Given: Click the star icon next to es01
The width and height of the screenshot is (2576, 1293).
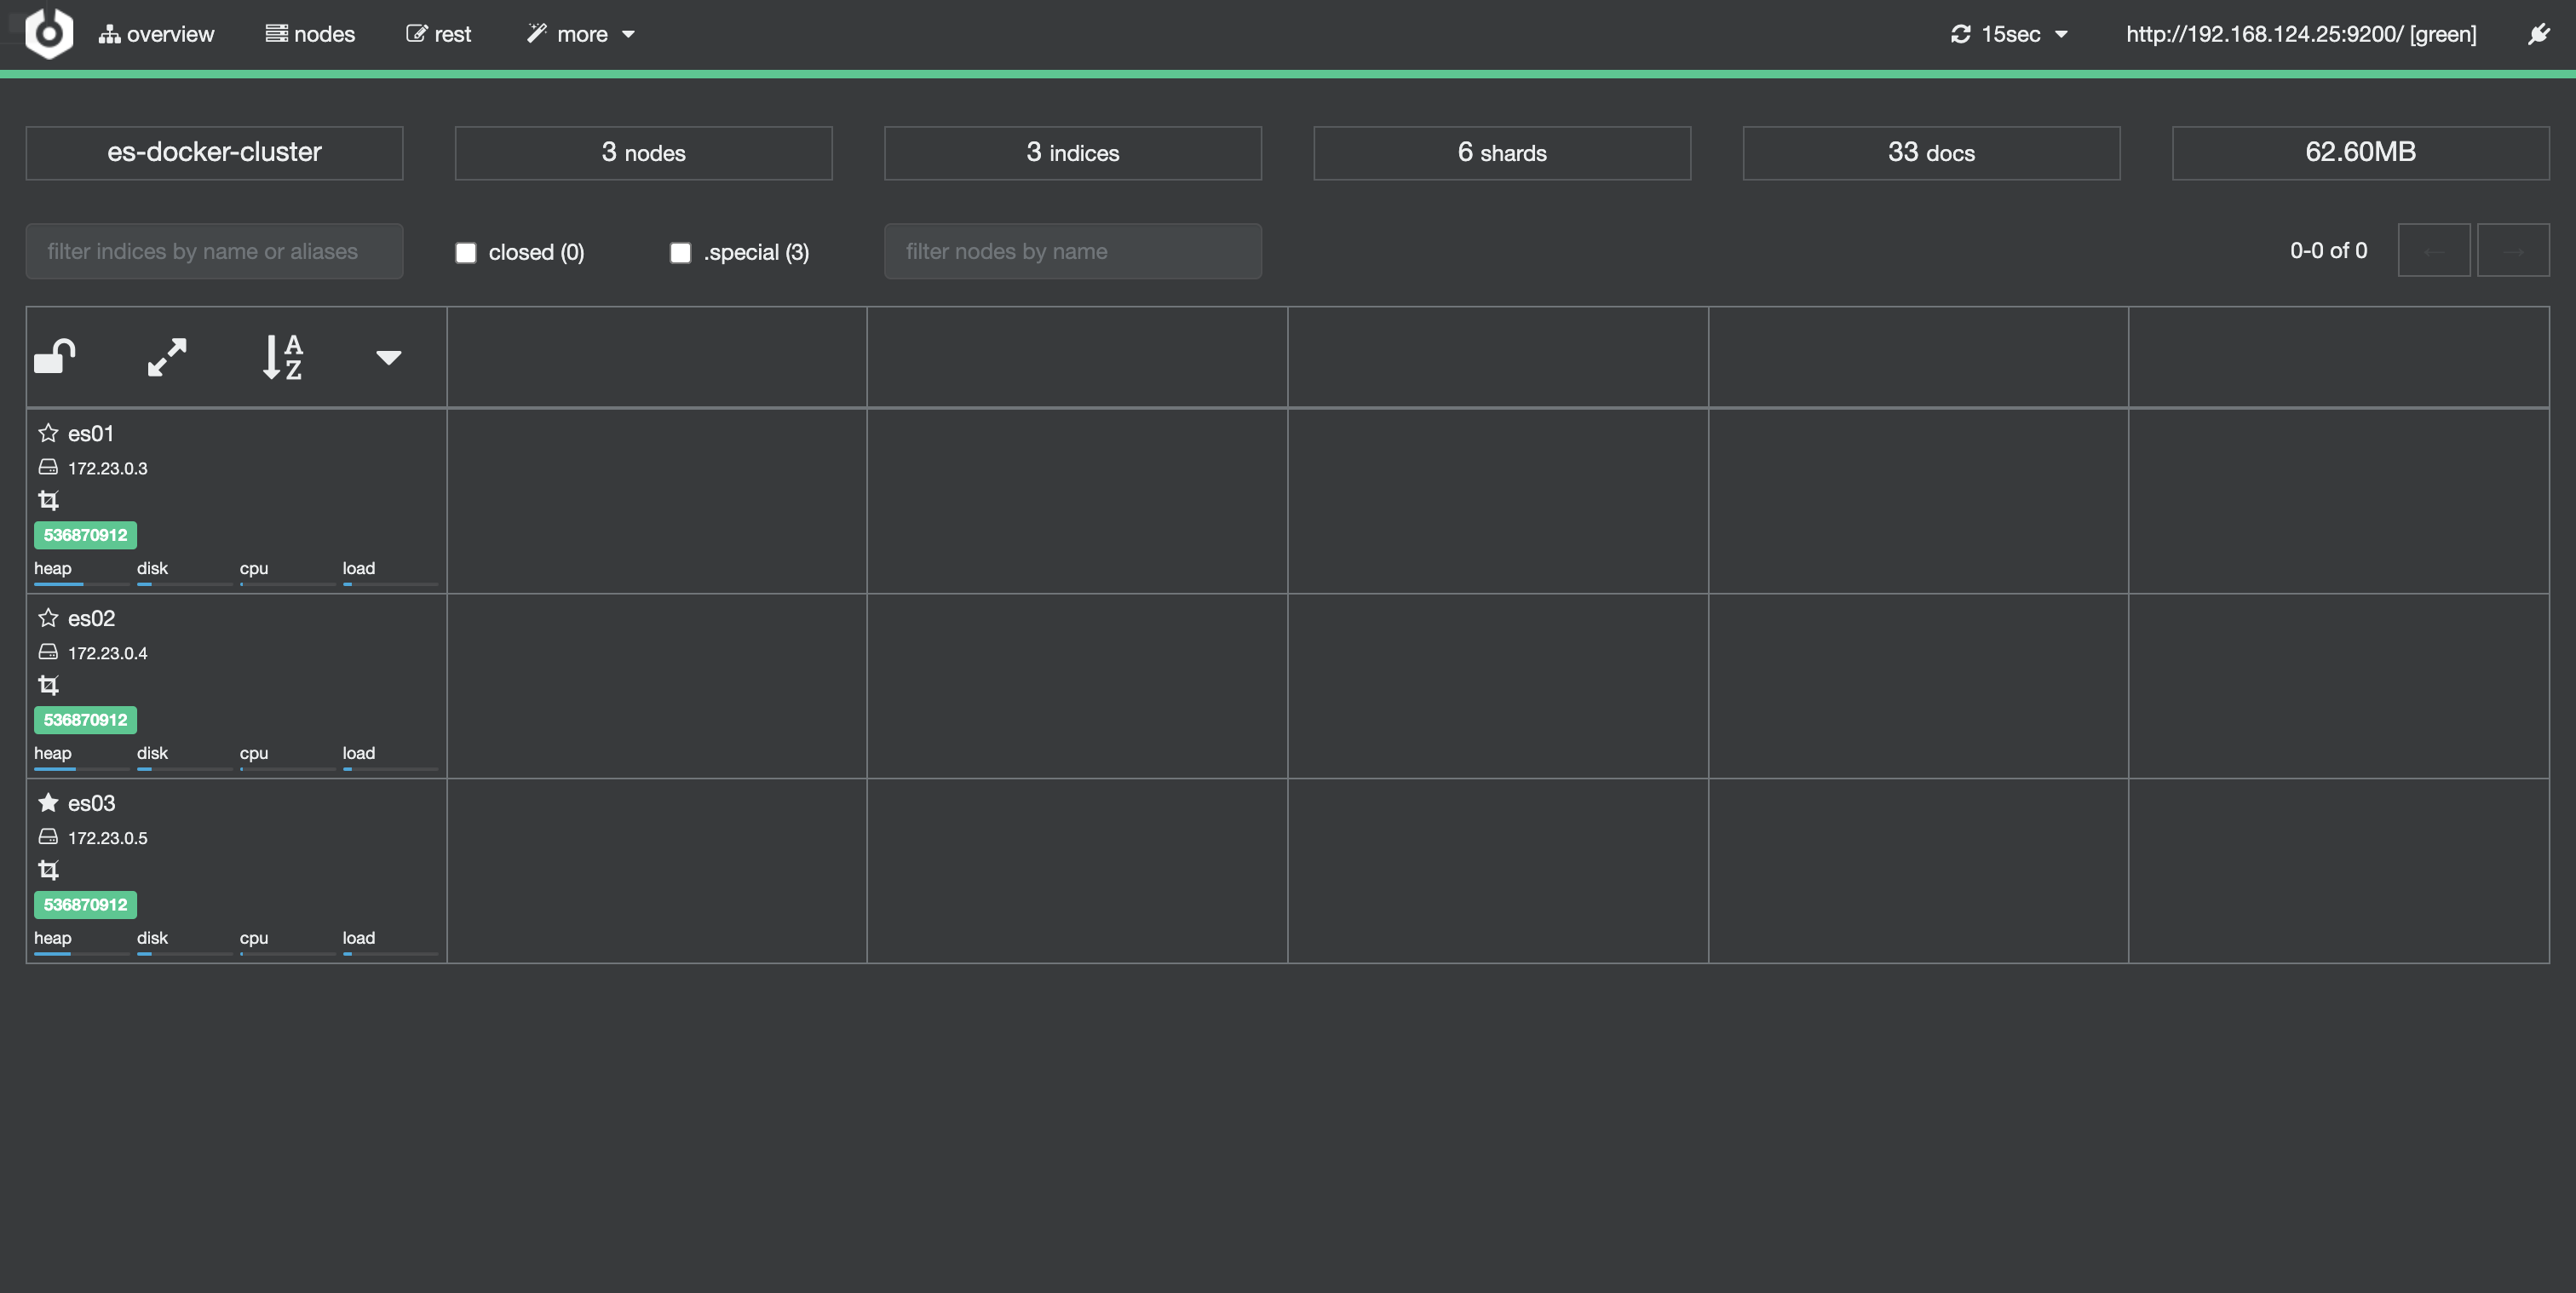Looking at the screenshot, I should point(48,433).
